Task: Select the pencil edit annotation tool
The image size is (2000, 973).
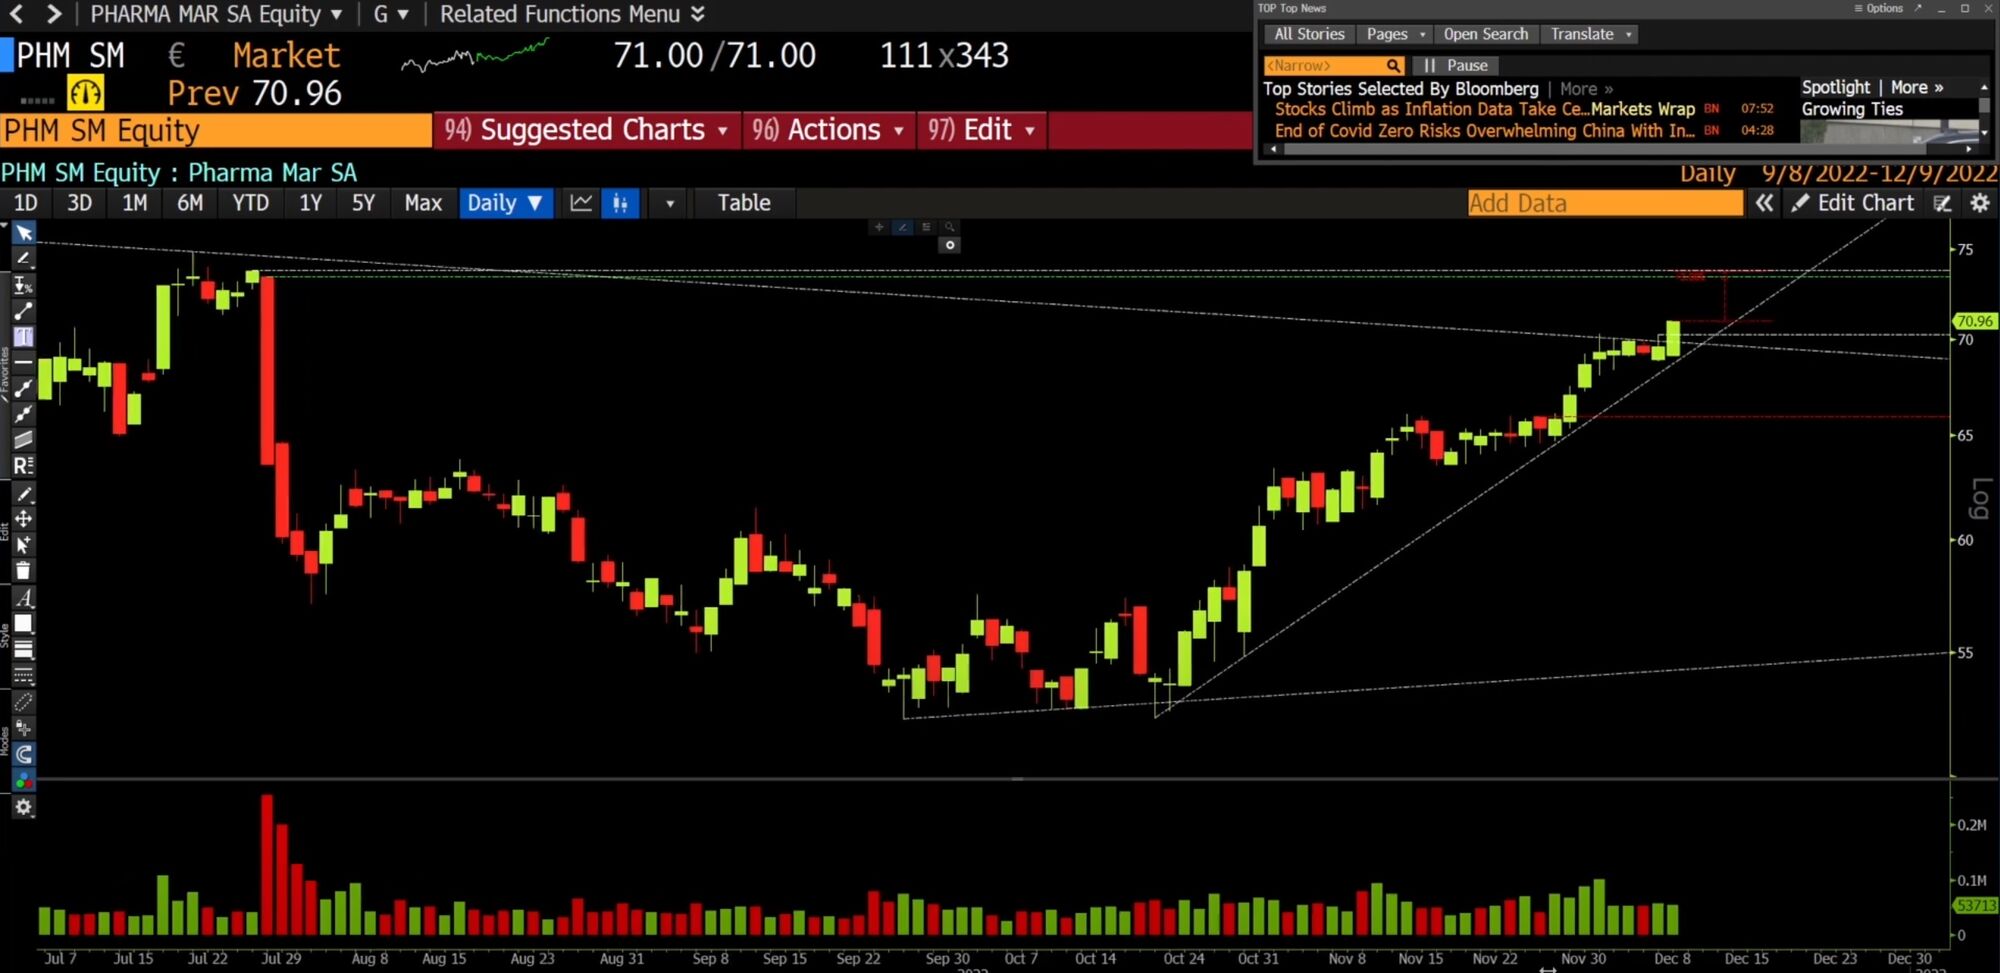Action: [23, 494]
